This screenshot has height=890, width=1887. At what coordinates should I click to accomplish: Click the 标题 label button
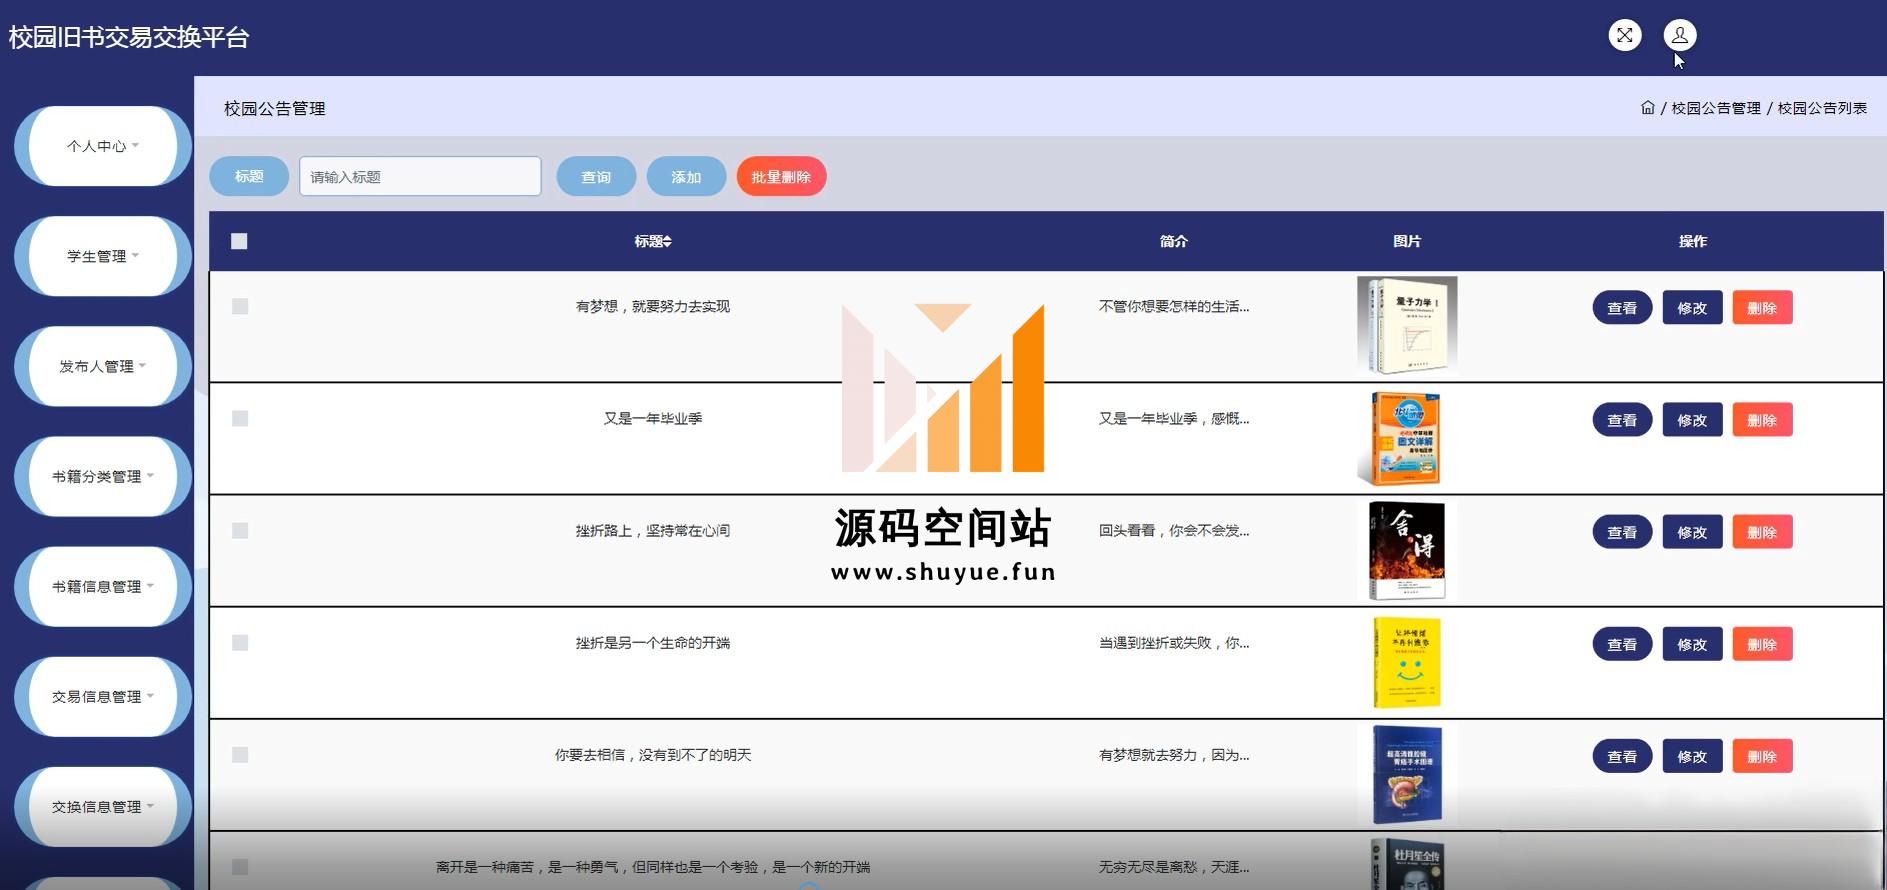pos(249,176)
